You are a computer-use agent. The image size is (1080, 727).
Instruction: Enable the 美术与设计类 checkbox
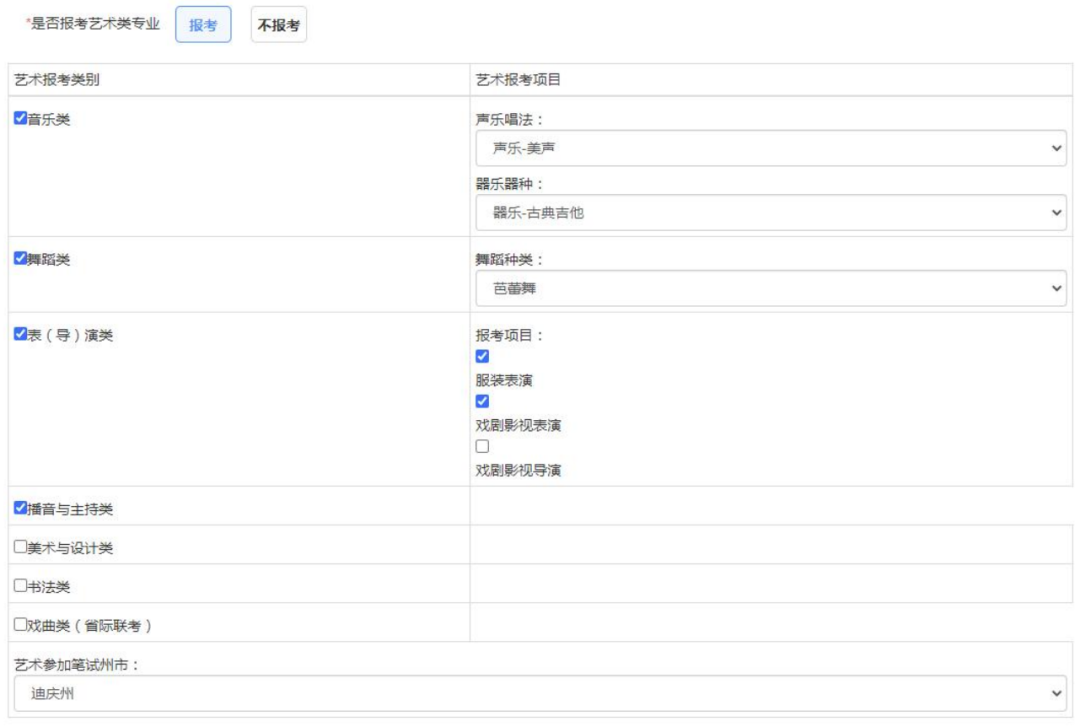tap(20, 547)
